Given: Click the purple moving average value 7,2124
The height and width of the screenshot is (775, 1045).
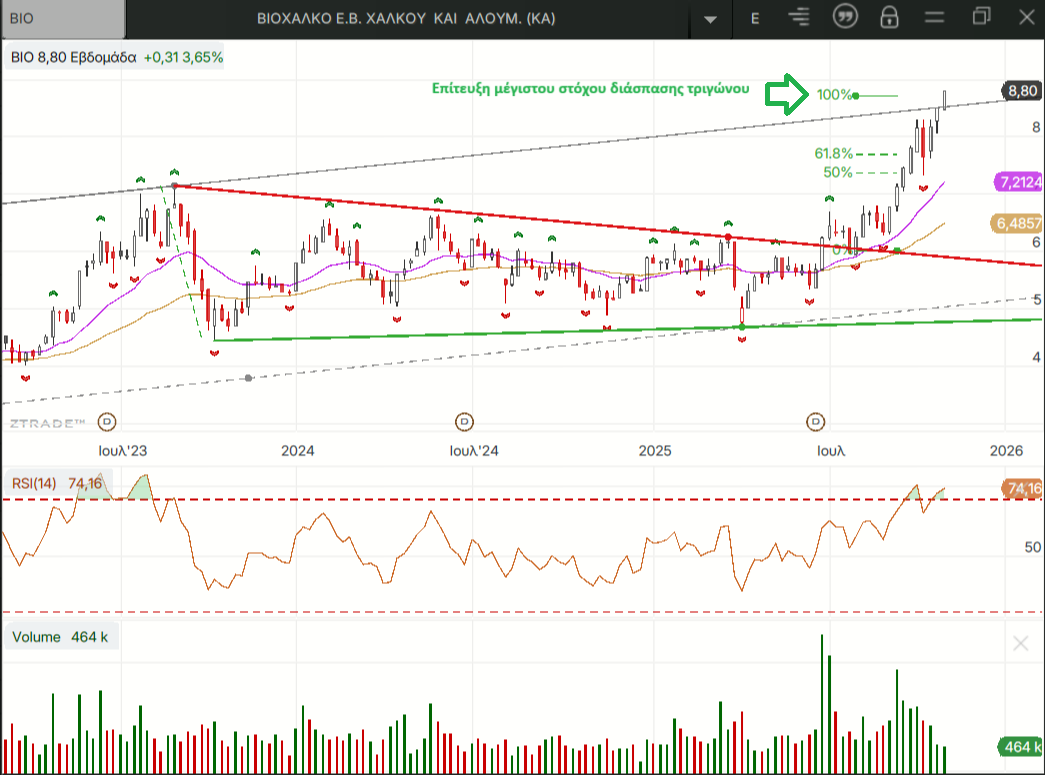Looking at the screenshot, I should coord(1019,182).
